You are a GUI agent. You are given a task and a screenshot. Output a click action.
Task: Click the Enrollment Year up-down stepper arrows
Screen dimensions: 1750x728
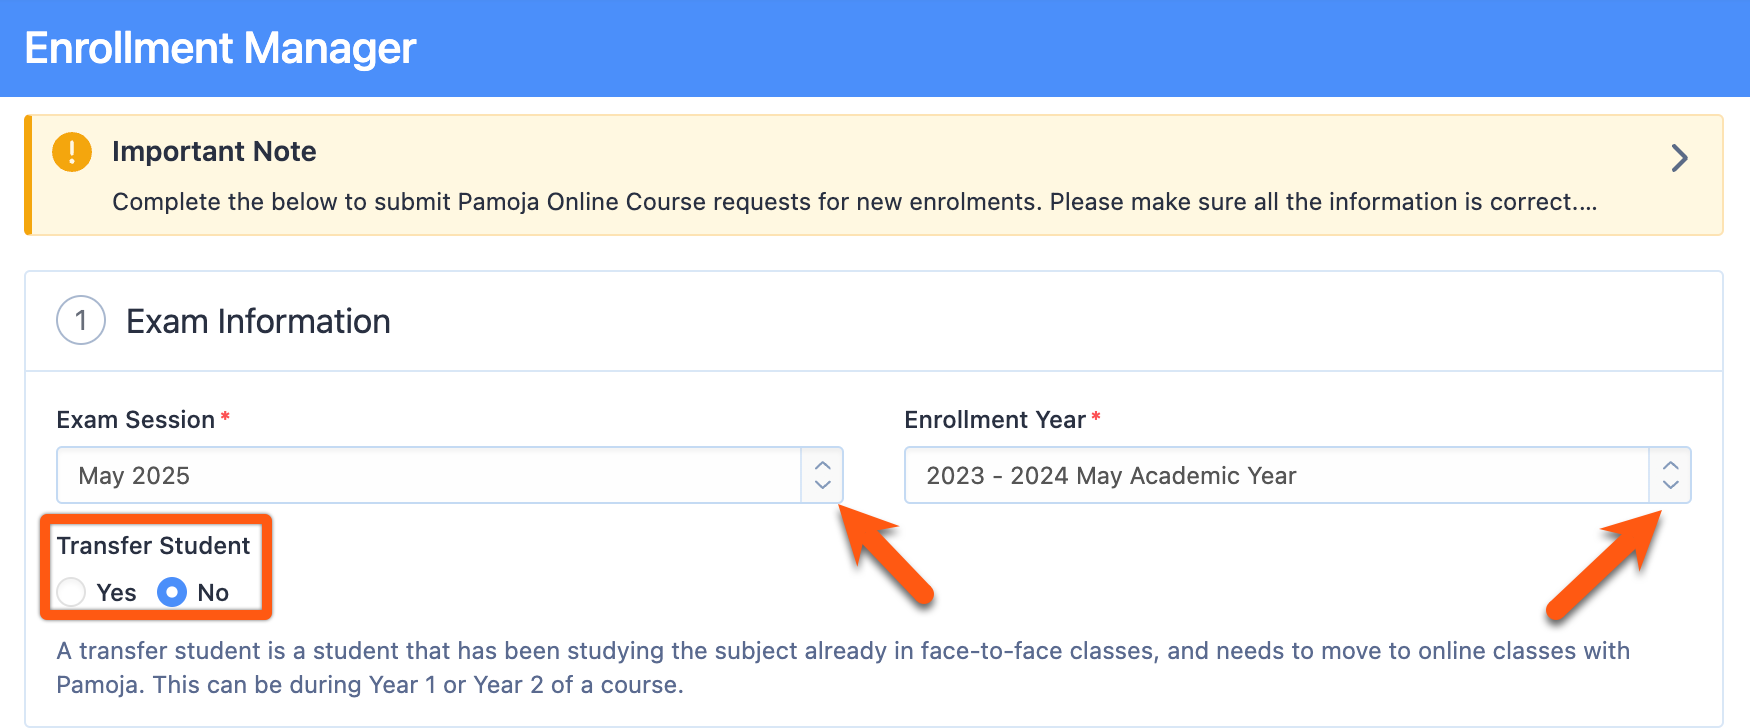tap(1670, 475)
